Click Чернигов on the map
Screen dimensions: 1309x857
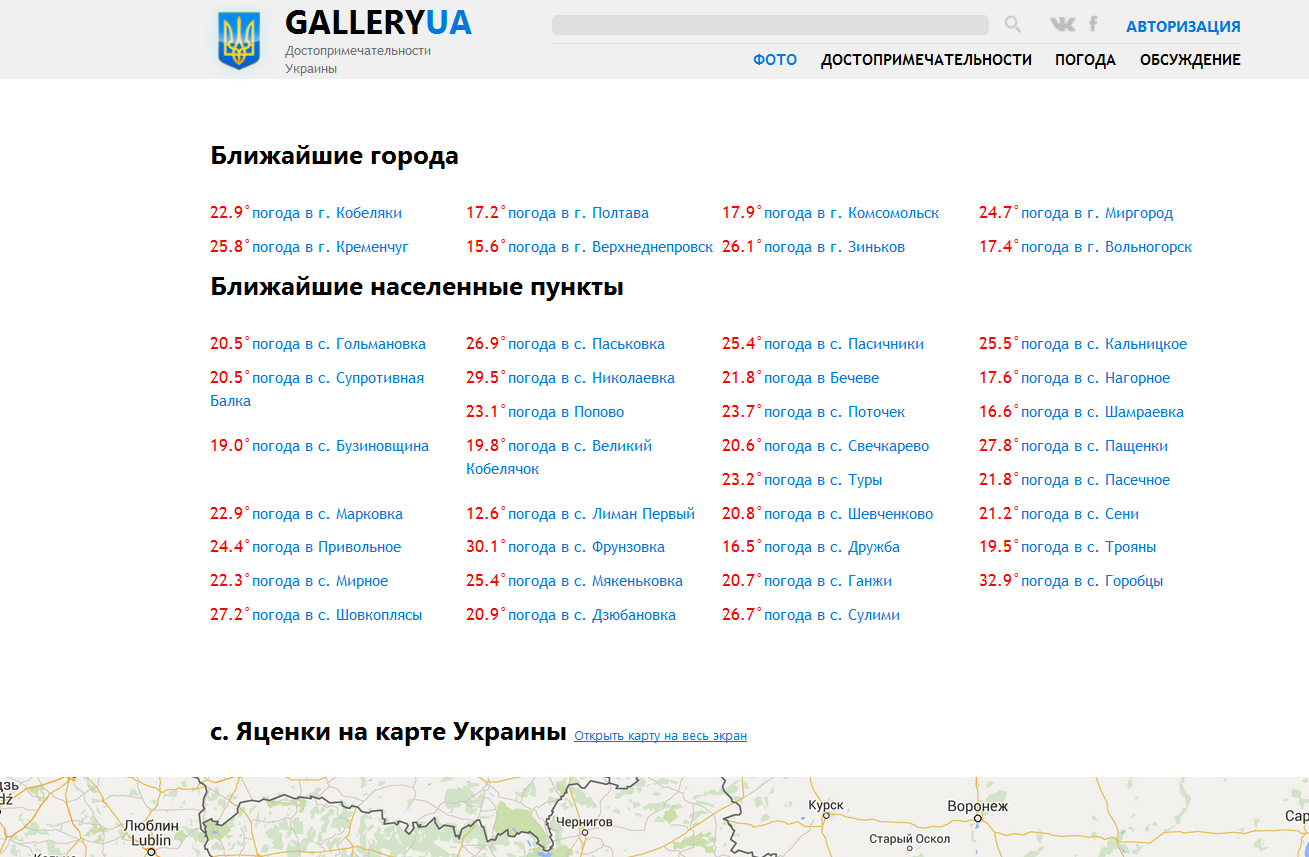coord(583,821)
